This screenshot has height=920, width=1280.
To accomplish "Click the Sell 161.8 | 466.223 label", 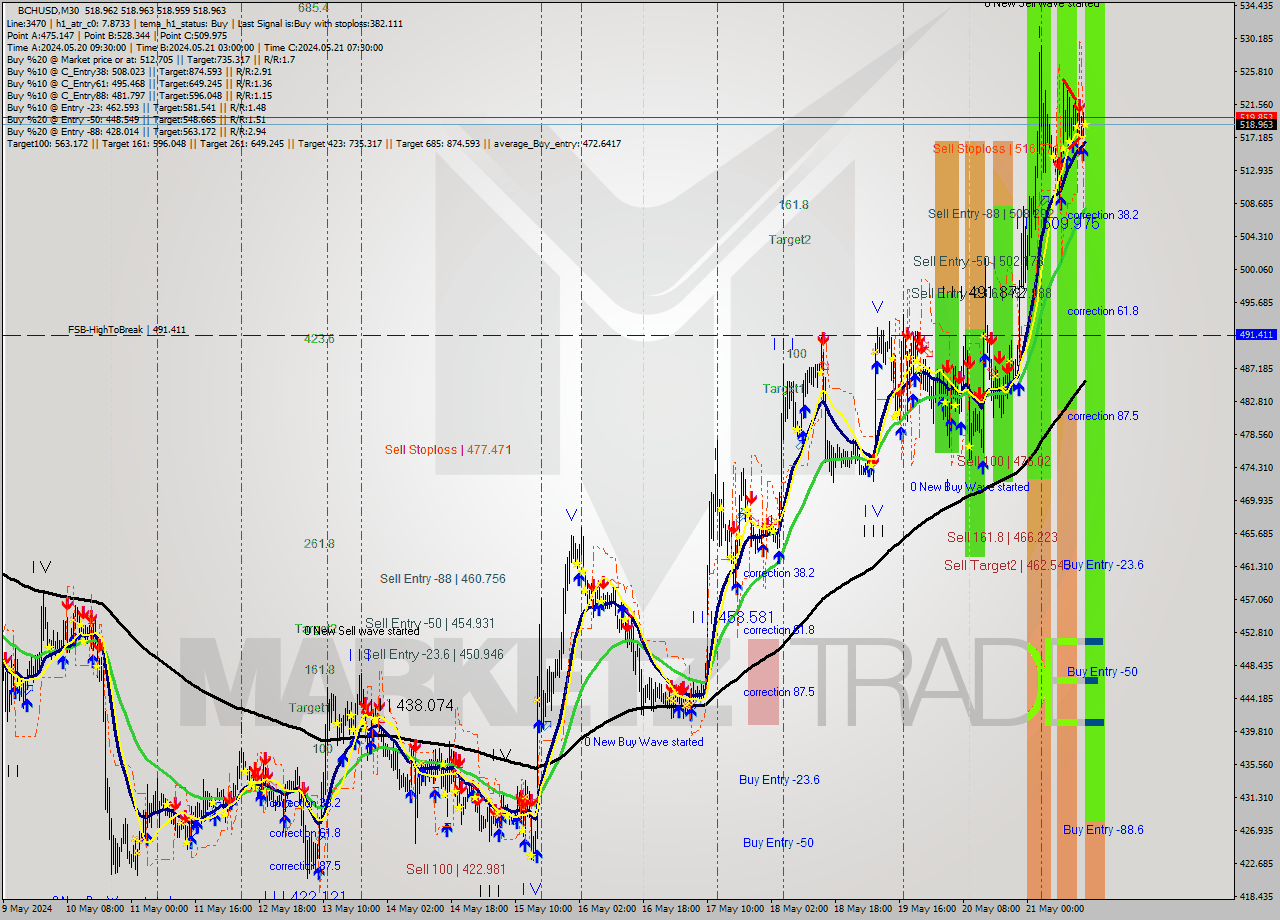I will click(x=1002, y=538).
